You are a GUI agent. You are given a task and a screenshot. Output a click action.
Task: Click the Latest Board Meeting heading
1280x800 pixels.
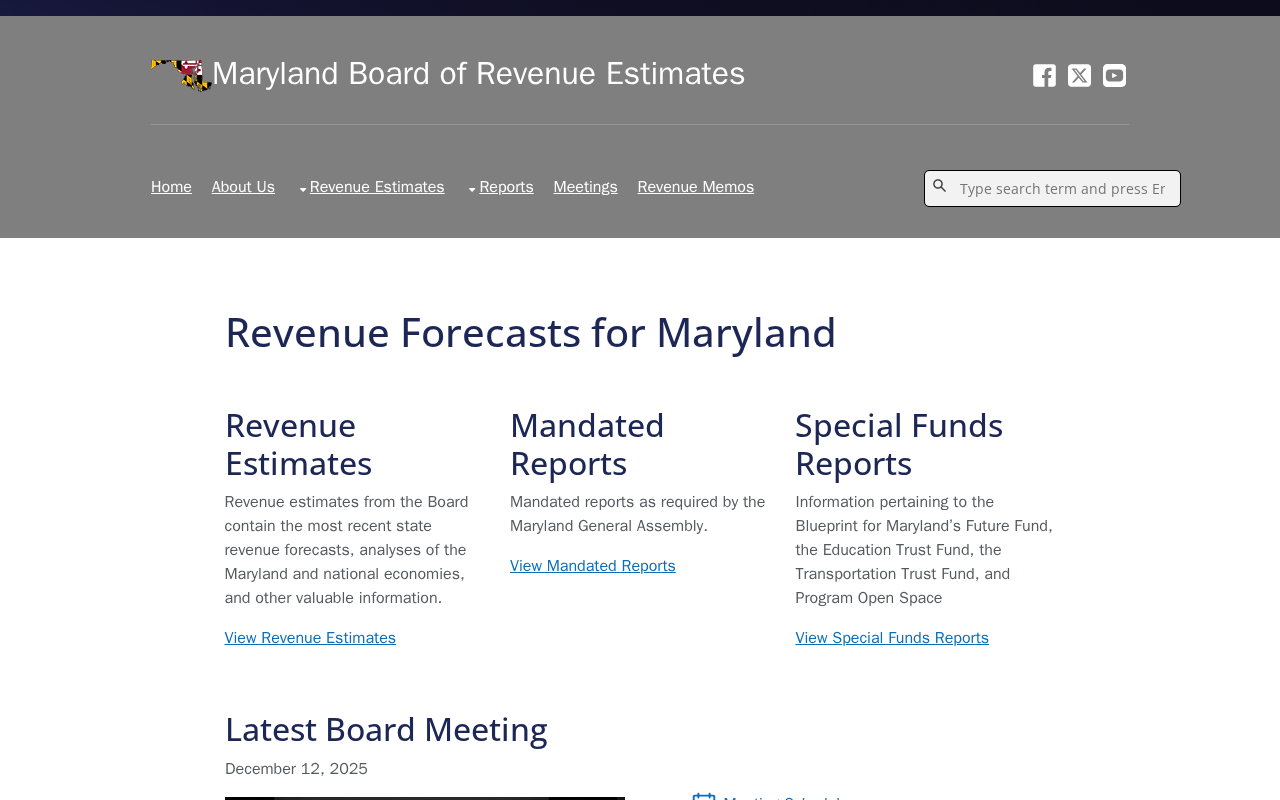(x=386, y=730)
